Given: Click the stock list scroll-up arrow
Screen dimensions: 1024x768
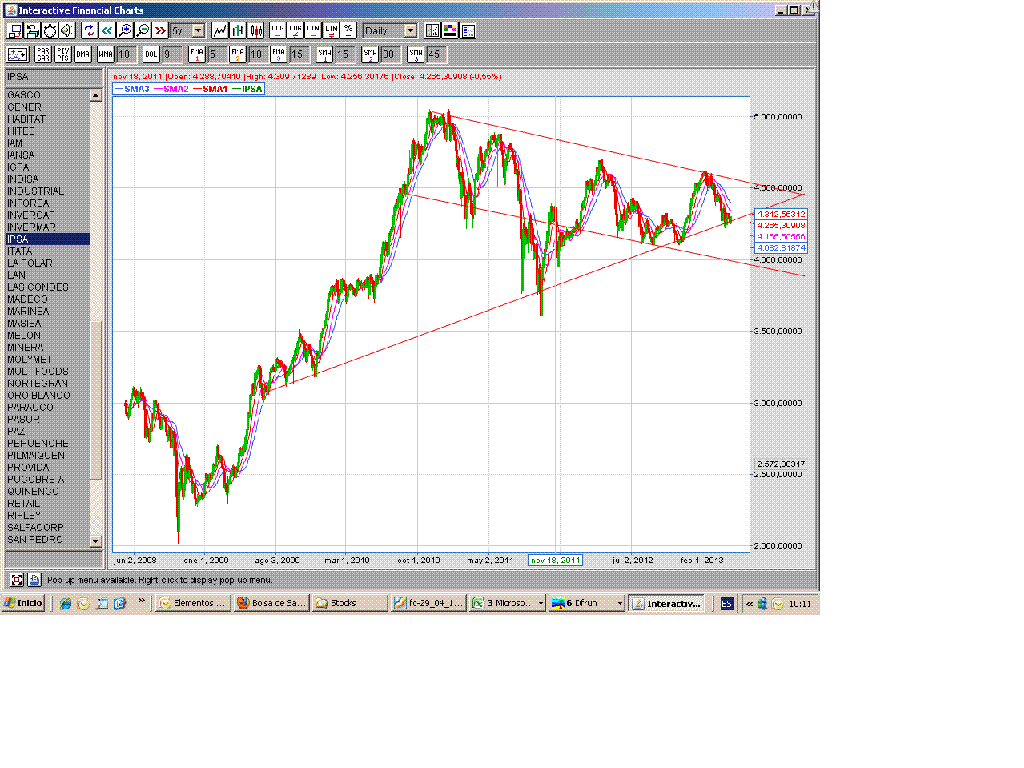Looking at the screenshot, I should pos(96,95).
